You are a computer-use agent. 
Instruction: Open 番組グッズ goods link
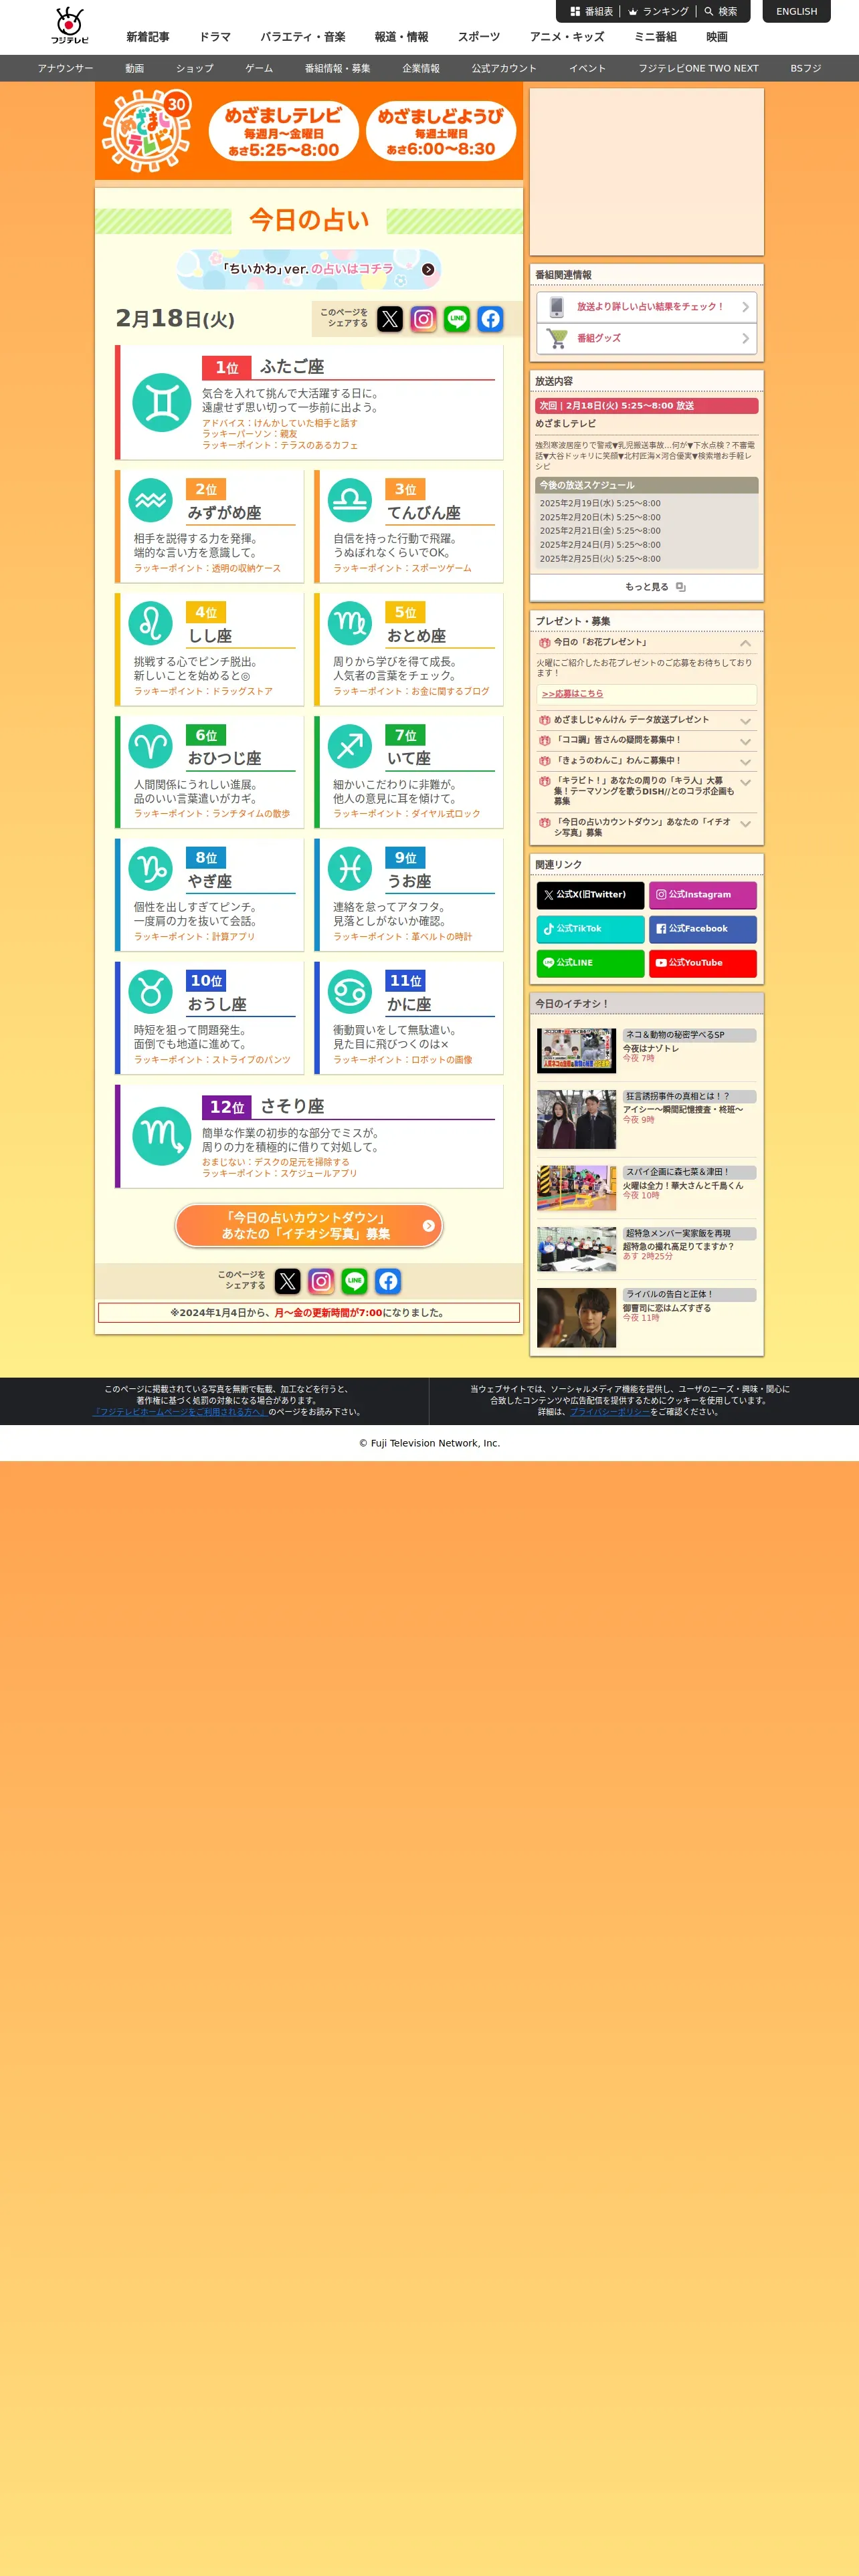646,338
